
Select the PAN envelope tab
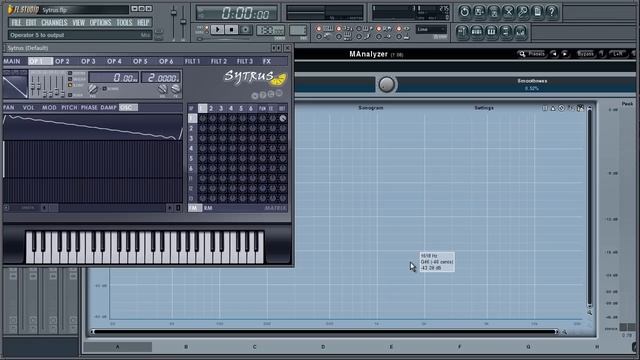coord(9,108)
